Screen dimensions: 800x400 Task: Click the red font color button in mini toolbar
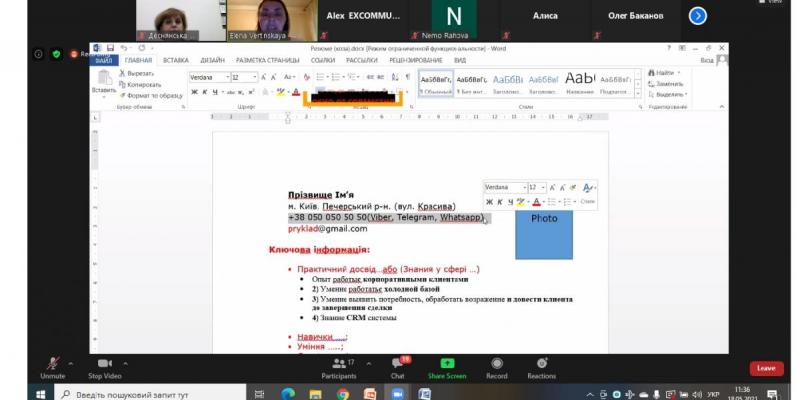[538, 202]
